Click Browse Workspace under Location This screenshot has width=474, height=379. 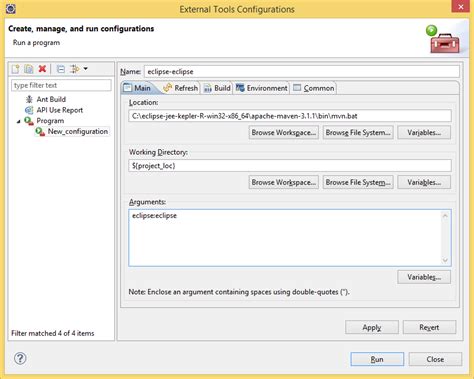click(x=284, y=133)
